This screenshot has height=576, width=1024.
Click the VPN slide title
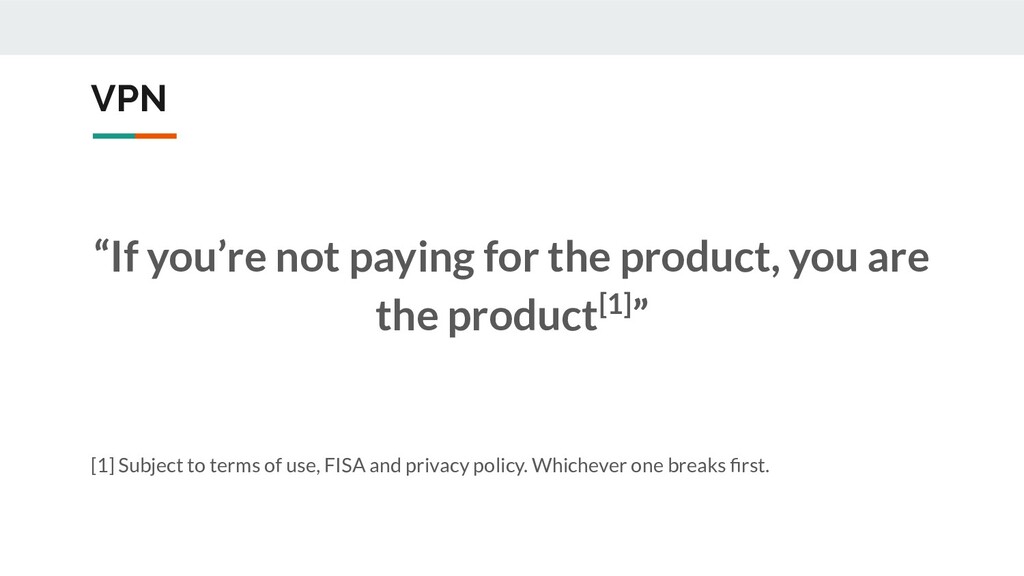click(129, 99)
